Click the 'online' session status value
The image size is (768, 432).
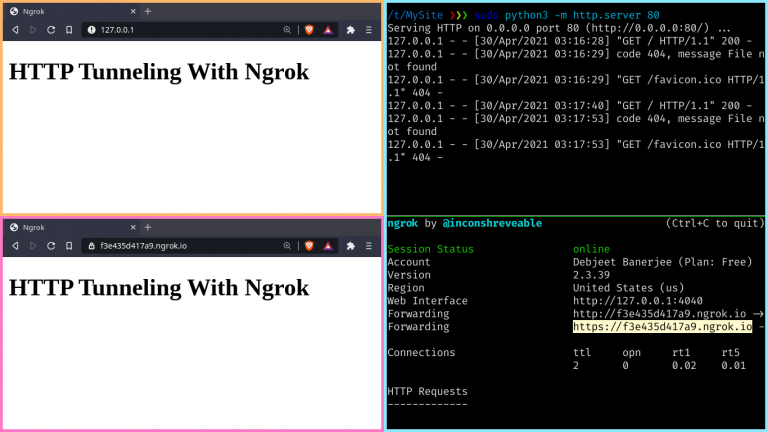(591, 249)
